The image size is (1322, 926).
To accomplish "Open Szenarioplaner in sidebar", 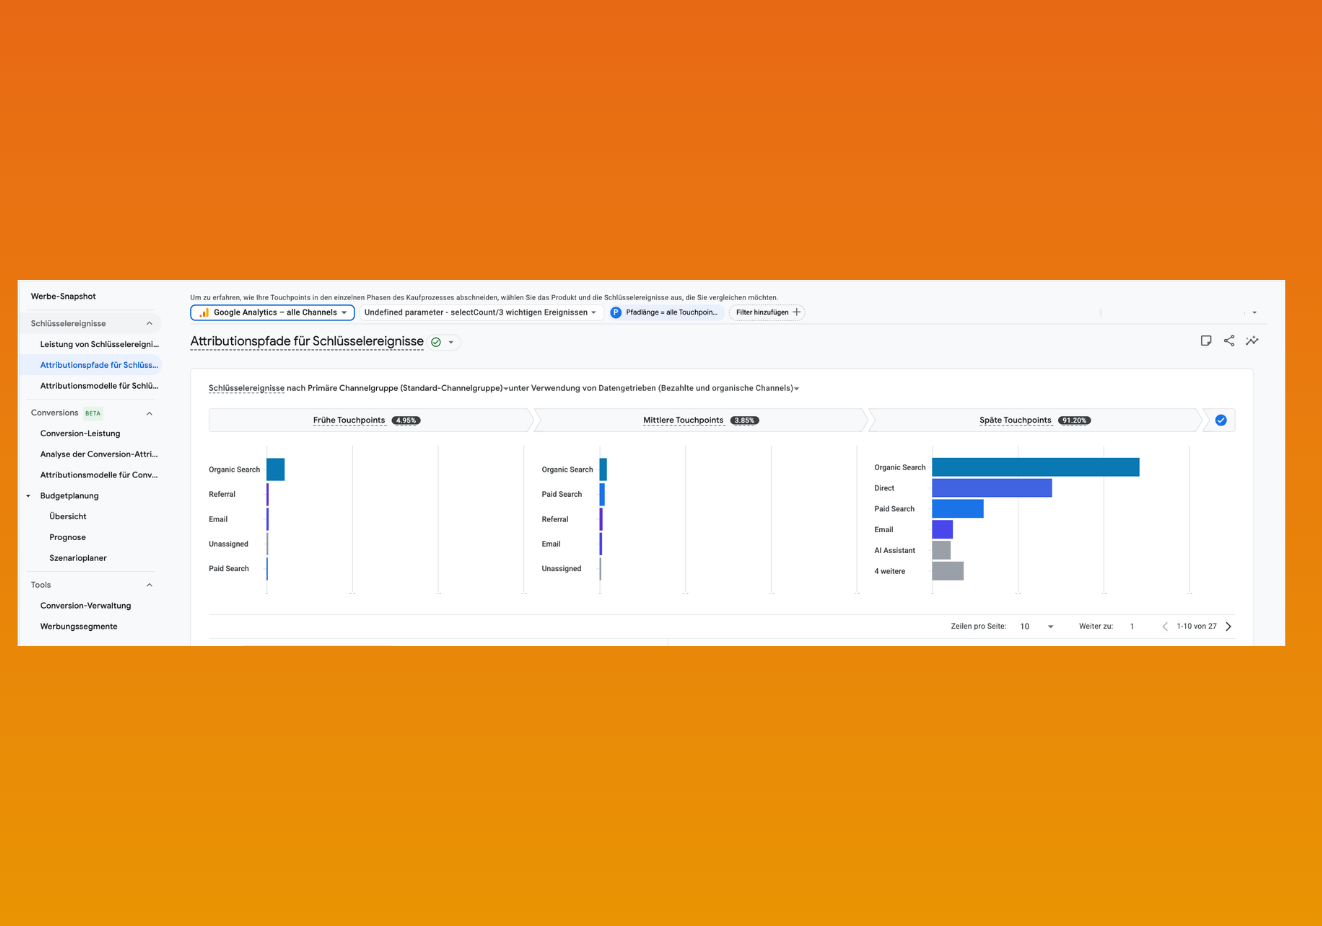I will point(78,558).
